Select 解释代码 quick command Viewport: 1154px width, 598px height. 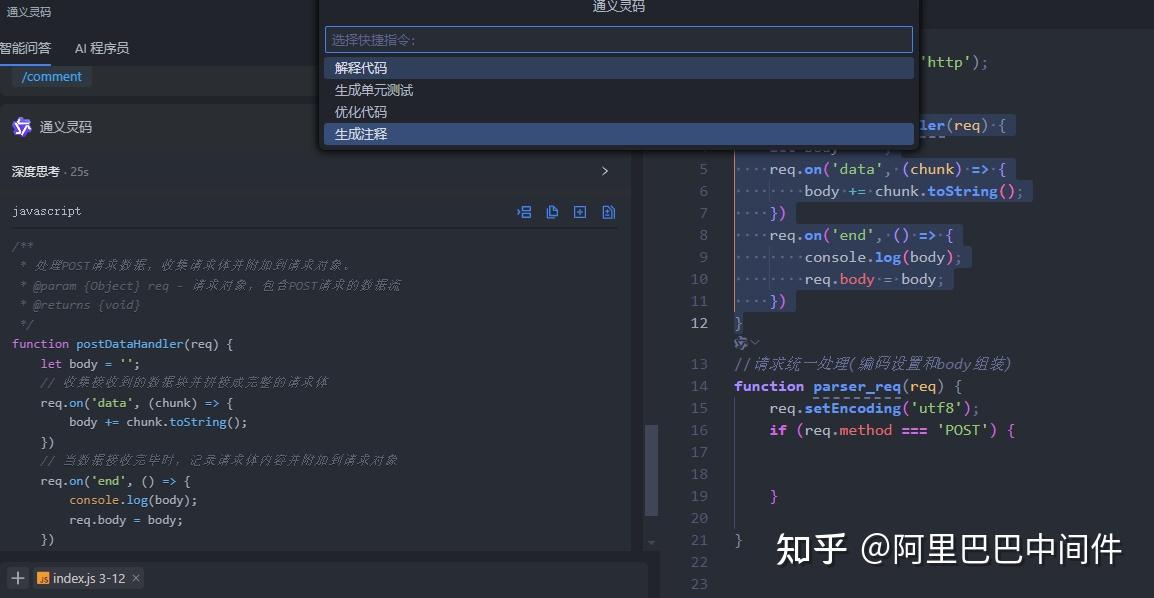618,68
